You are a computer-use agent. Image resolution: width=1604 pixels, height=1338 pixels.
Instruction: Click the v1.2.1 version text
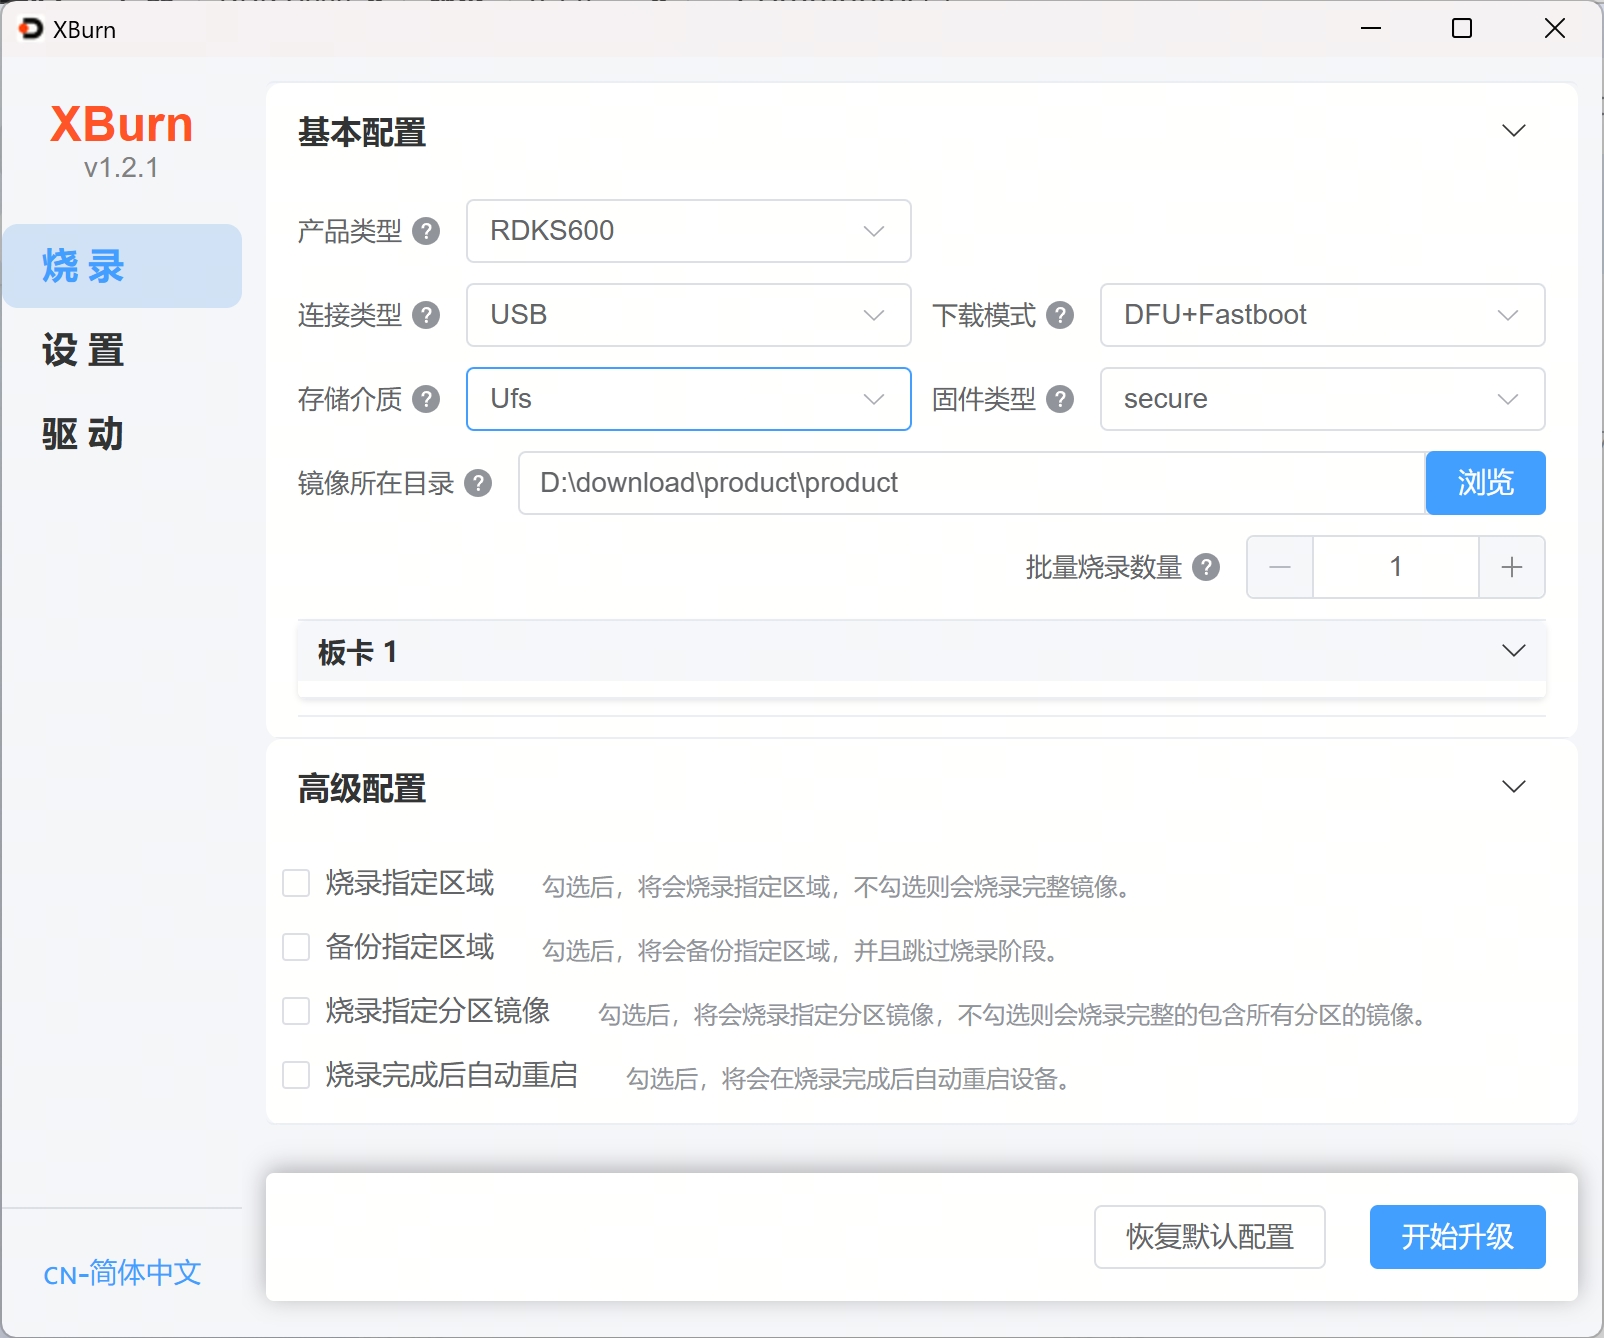click(x=121, y=168)
